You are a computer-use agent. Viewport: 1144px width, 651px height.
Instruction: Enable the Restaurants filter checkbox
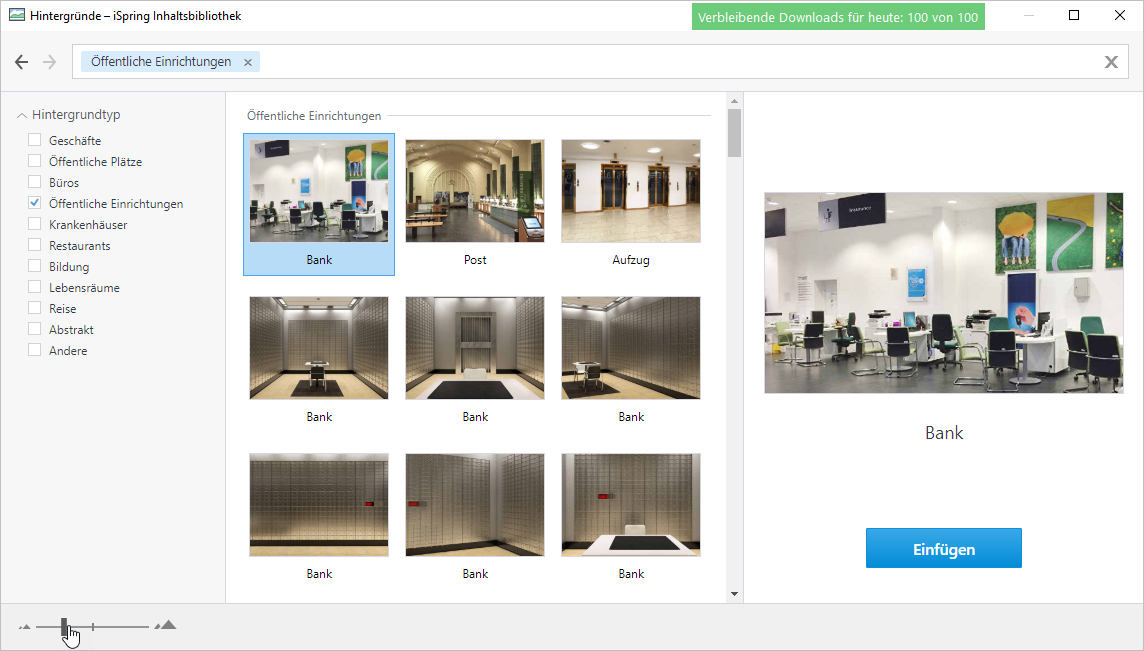35,245
